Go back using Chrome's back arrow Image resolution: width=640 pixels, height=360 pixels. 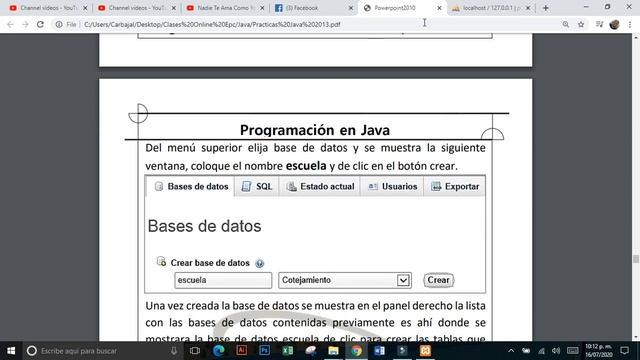(x=10, y=24)
